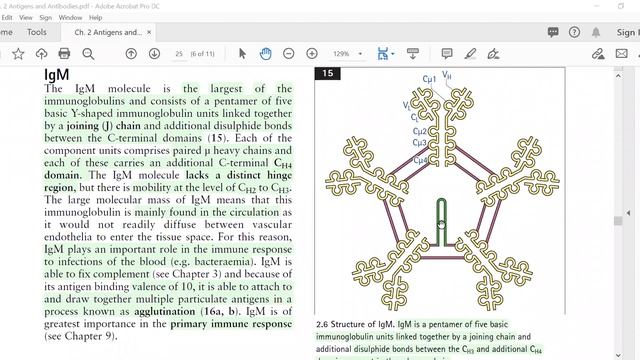Viewport: 640px width, 360px height.
Task: Click the share link icon
Action: tap(598, 53)
